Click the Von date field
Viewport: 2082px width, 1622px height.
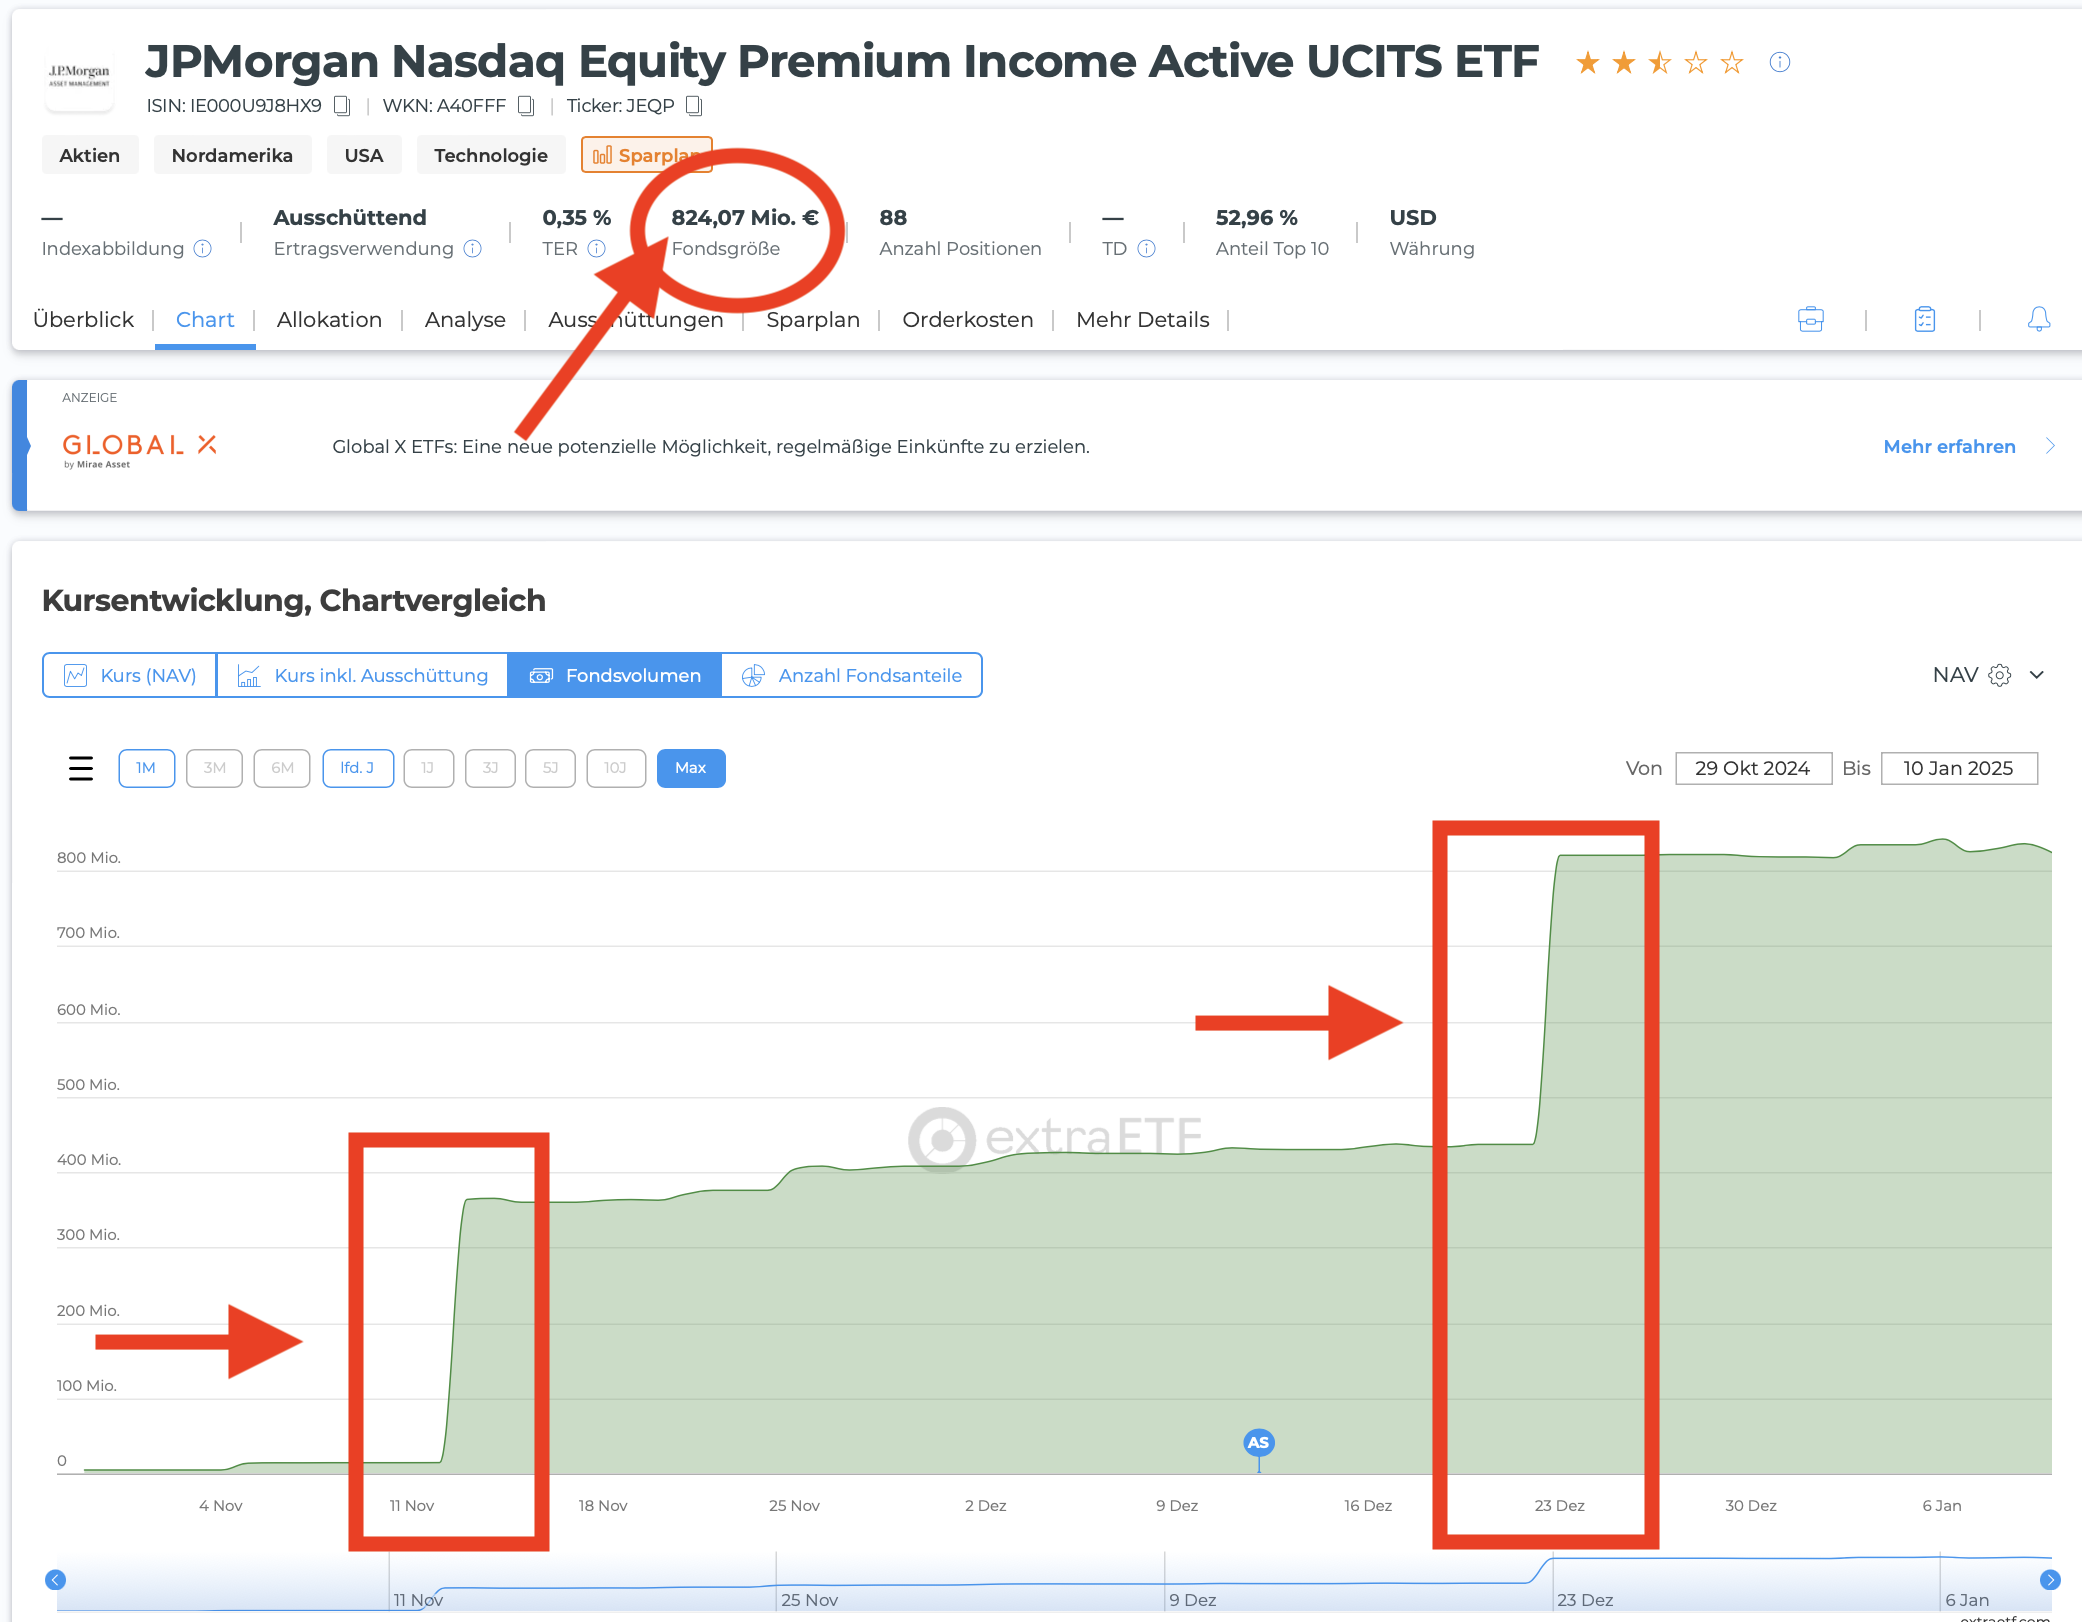[x=1752, y=768]
